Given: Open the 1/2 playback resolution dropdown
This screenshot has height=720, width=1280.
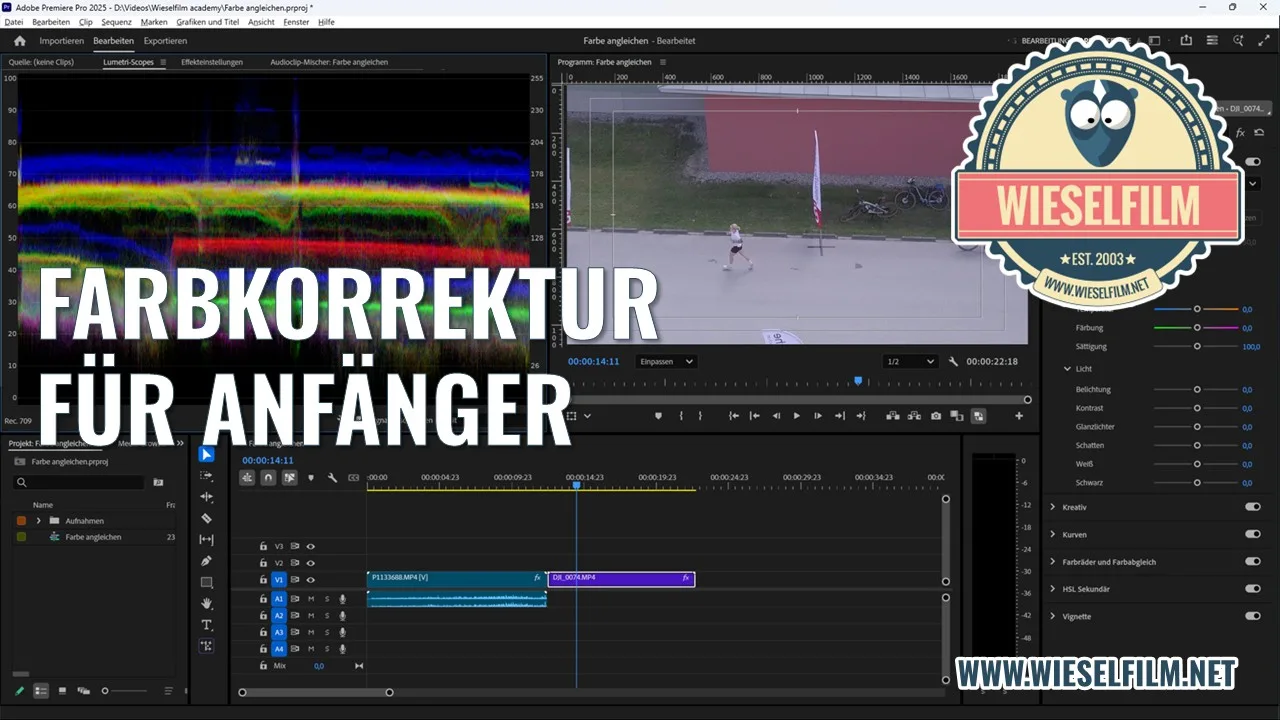Looking at the screenshot, I should (910, 361).
